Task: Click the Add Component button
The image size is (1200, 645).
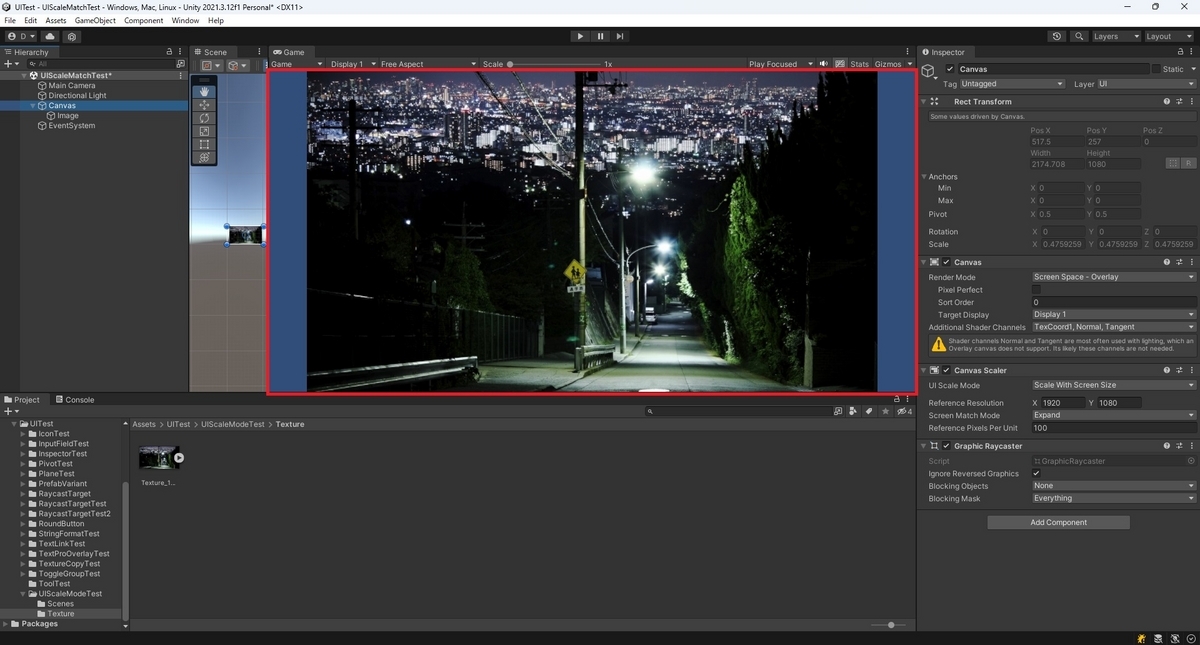Action: pos(1058,522)
